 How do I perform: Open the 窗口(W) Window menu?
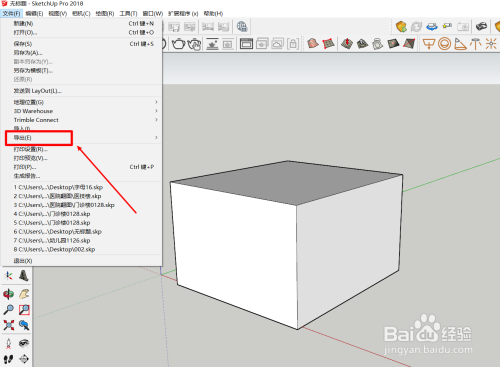(153, 14)
